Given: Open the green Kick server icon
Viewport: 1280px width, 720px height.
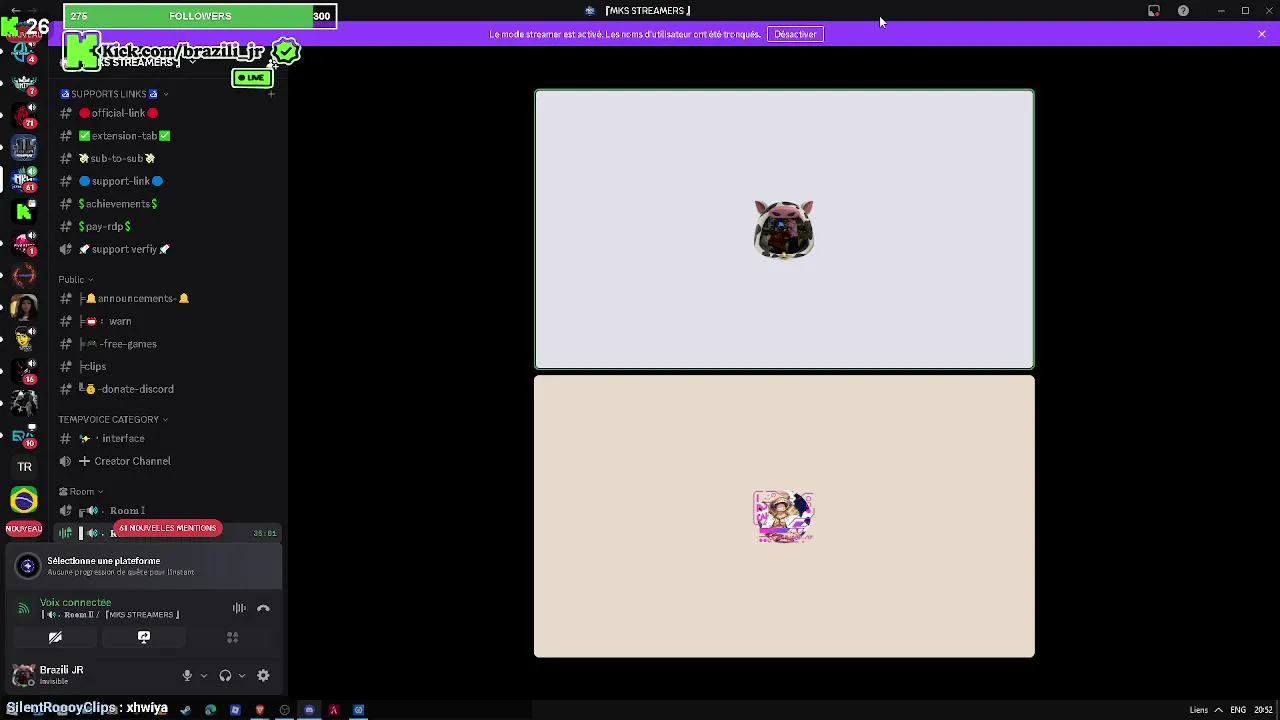Looking at the screenshot, I should tap(24, 211).
